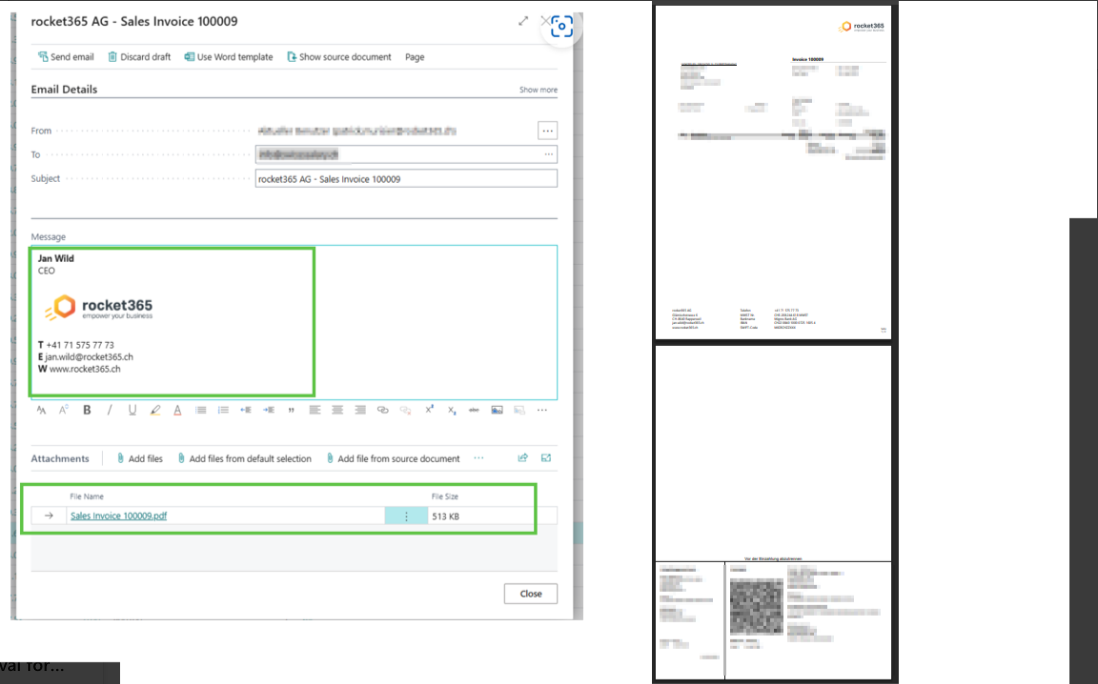Apply subscript formatting
Image resolution: width=1098 pixels, height=684 pixels.
click(x=452, y=410)
